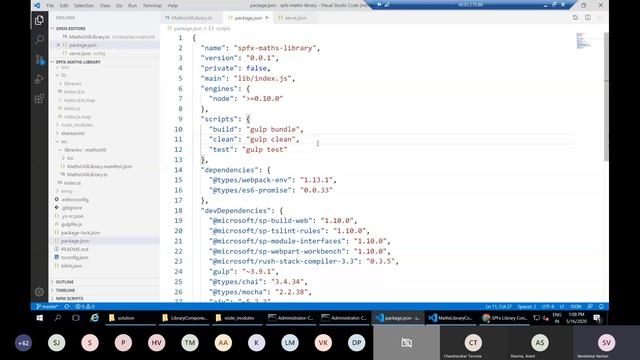Click the "devDependencies" key on line 18
The width and height of the screenshot is (640, 360).
point(237,211)
